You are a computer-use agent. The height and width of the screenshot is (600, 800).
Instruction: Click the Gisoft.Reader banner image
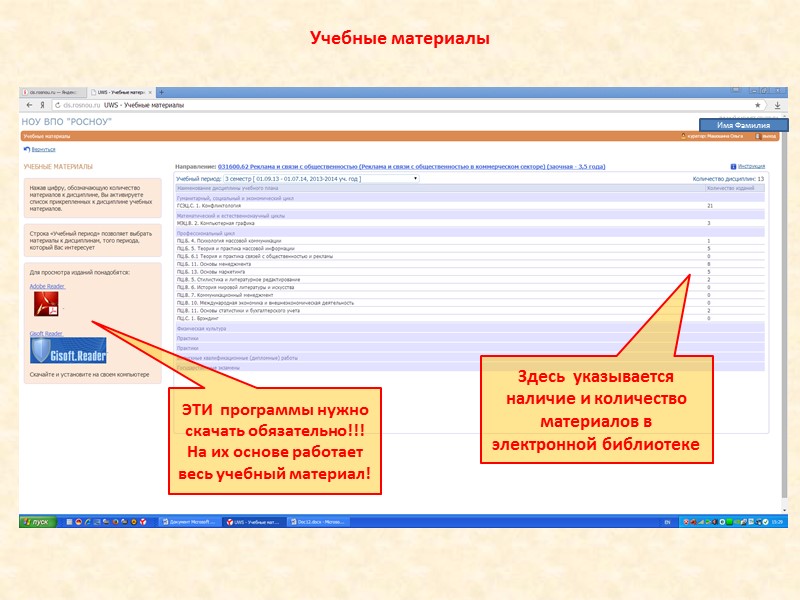tap(68, 351)
